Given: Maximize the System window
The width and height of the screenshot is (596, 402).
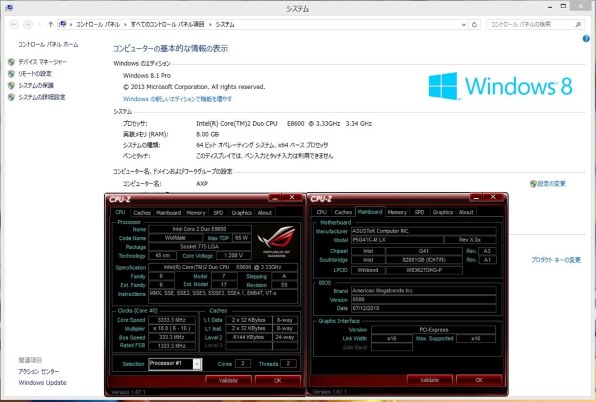Looking at the screenshot, I should (564, 6).
